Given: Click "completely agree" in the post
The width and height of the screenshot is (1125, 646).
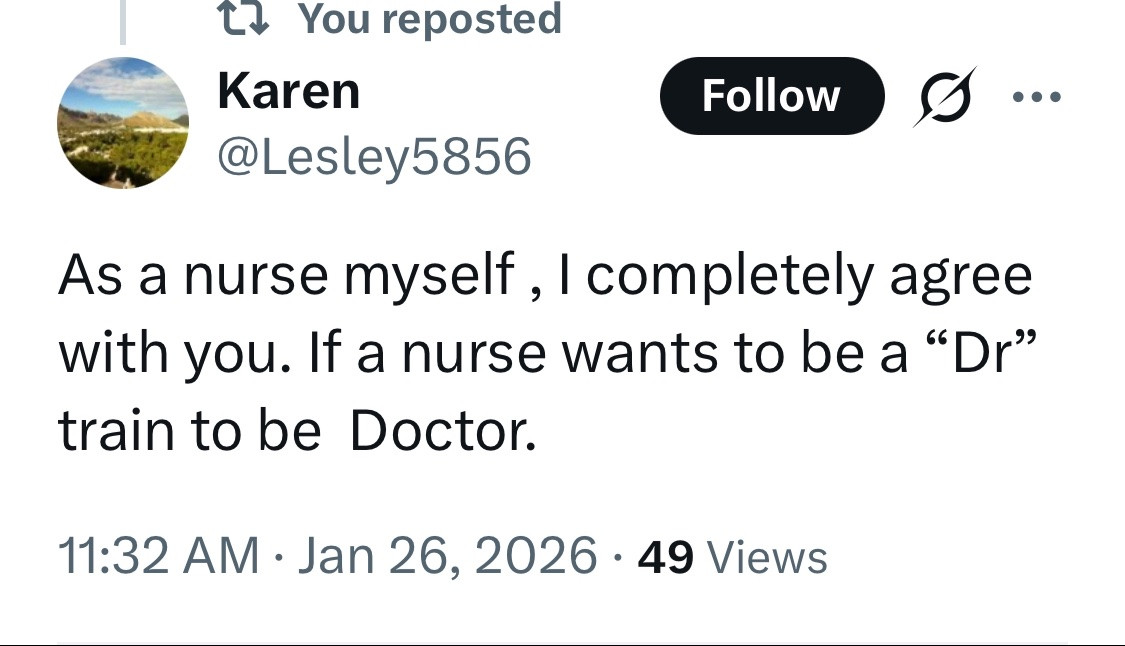Looking at the screenshot, I should (809, 275).
